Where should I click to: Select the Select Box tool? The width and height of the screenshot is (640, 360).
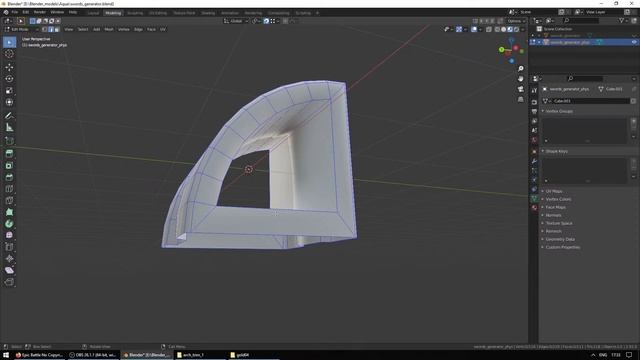pyautogui.click(x=9, y=42)
